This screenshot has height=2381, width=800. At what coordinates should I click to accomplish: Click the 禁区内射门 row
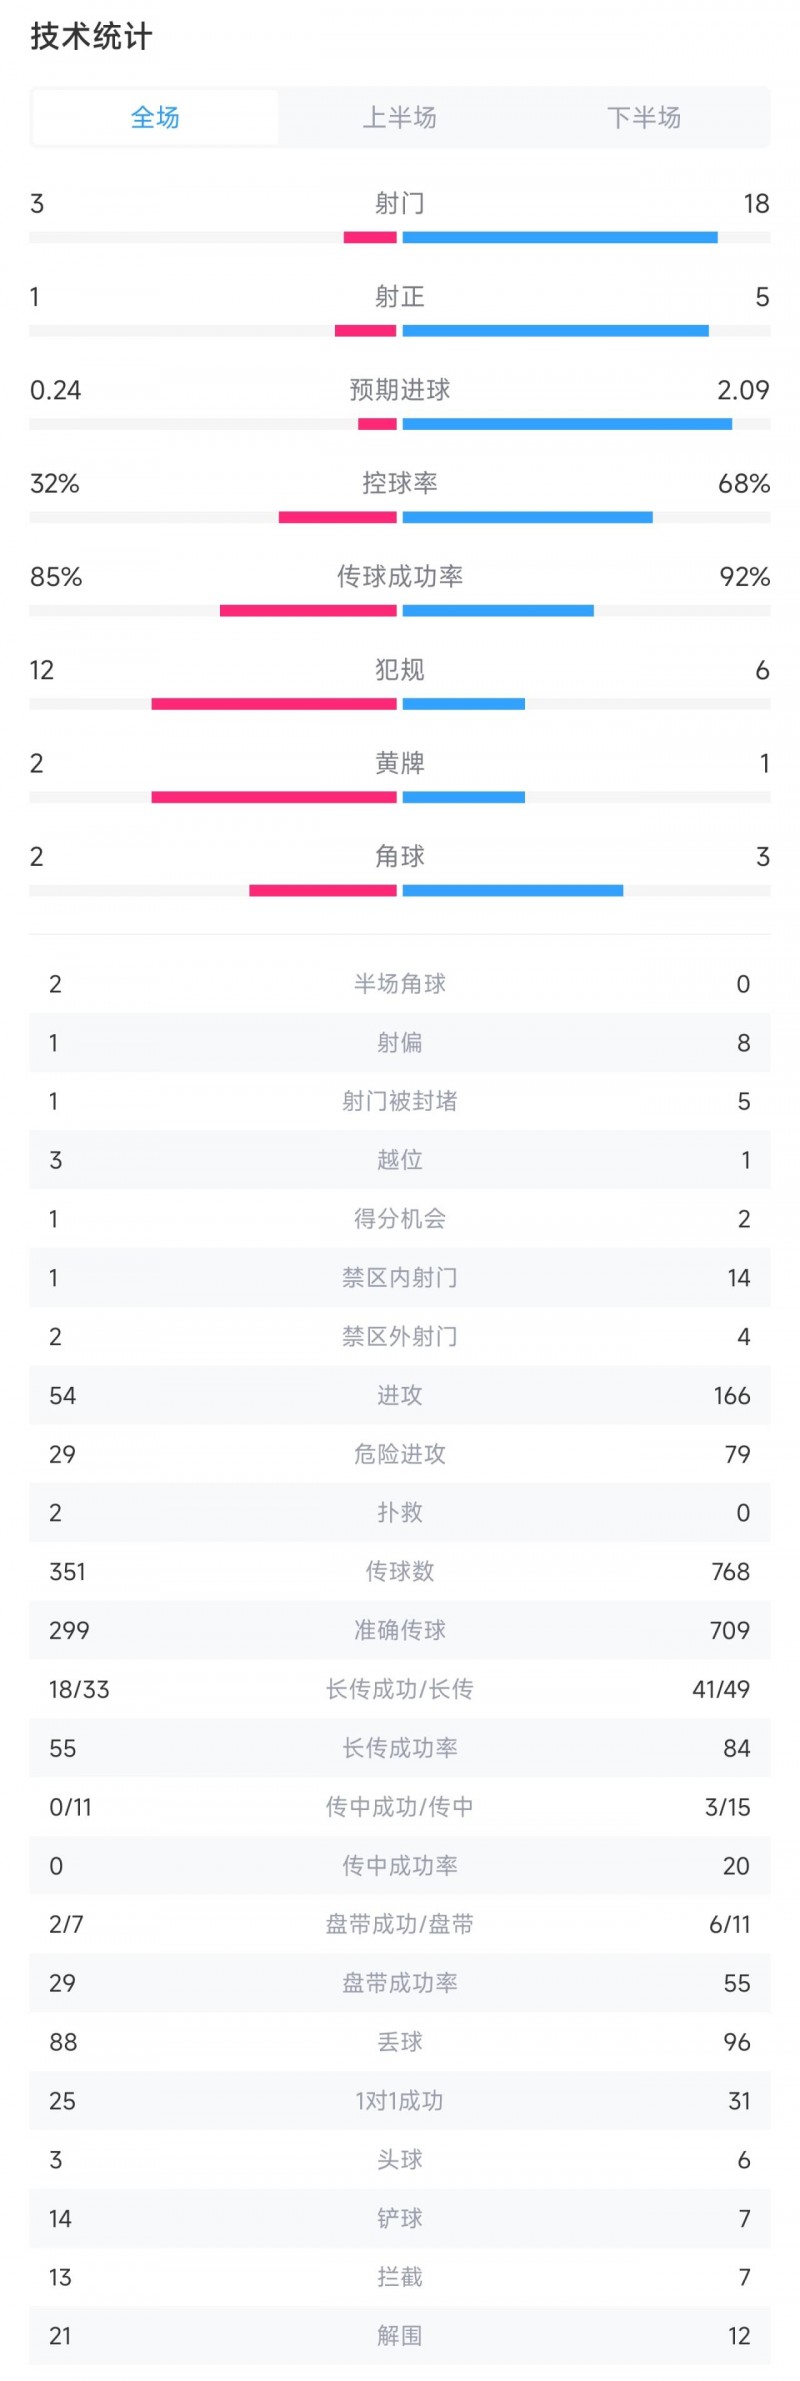(x=400, y=1278)
